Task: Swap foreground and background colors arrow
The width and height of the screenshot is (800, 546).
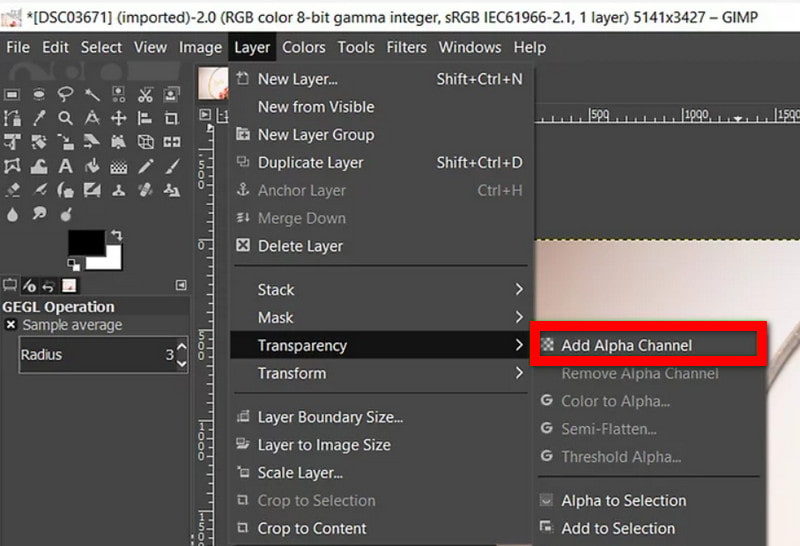Action: [x=117, y=235]
